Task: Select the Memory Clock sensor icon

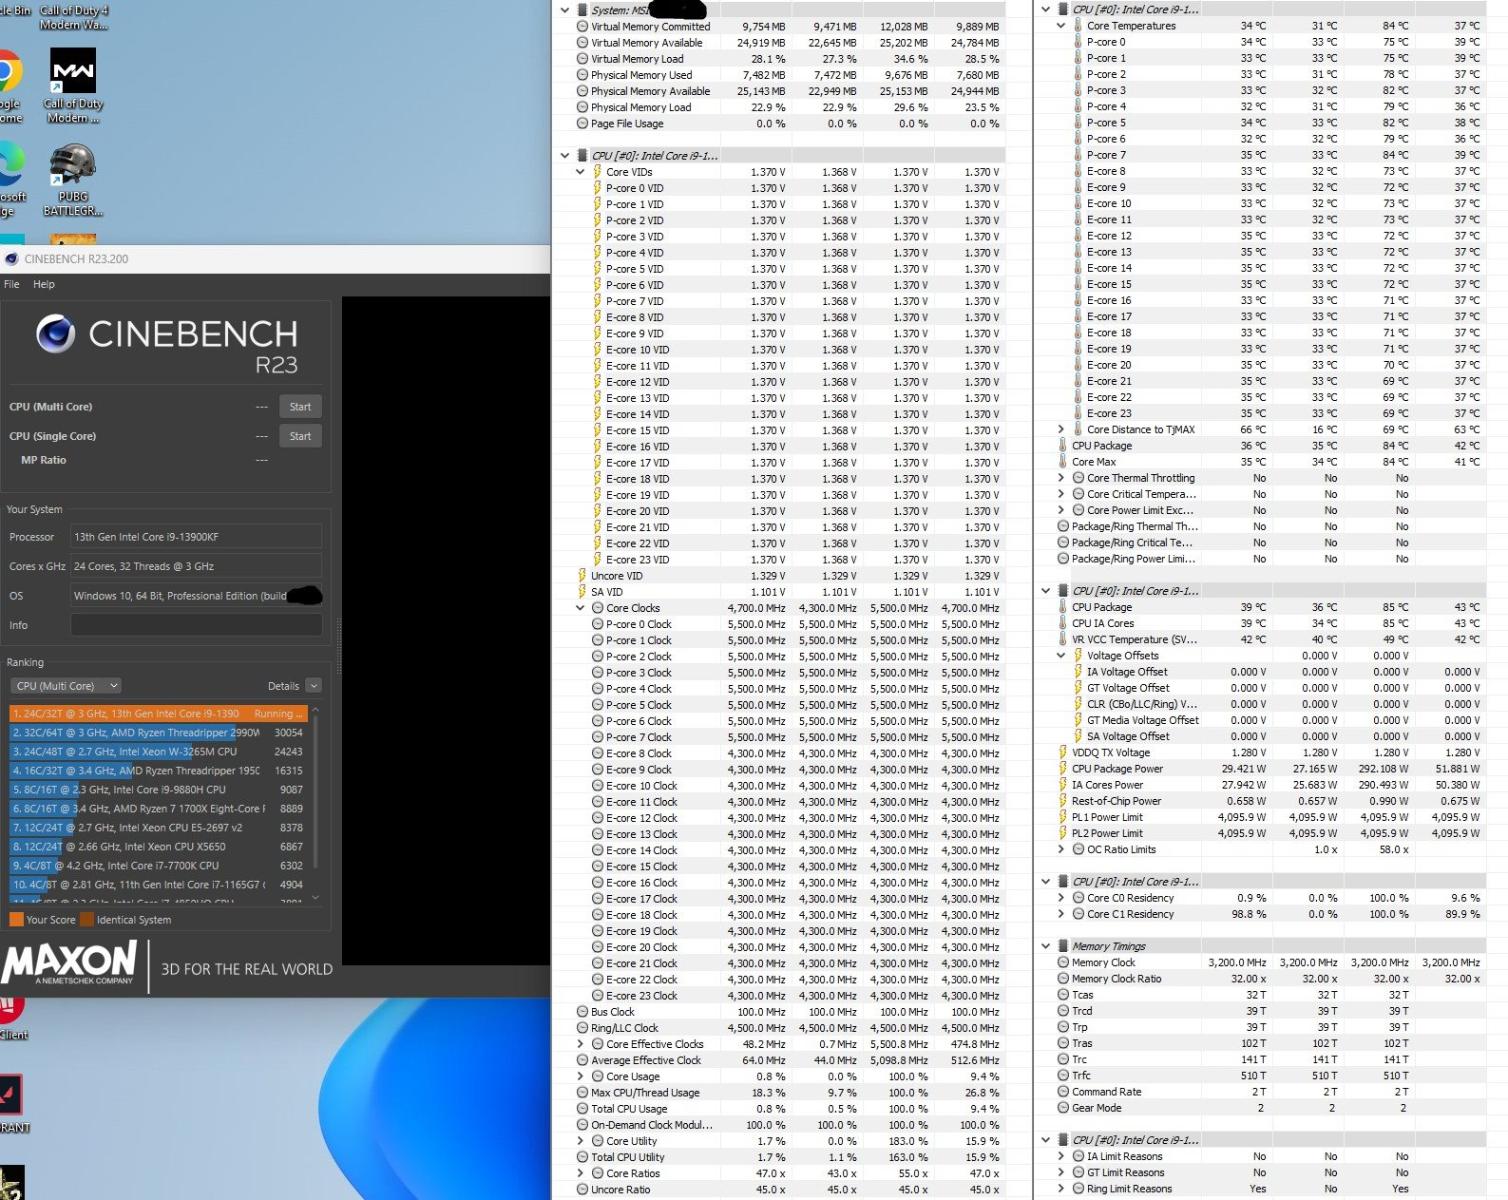Action: pos(1063,963)
